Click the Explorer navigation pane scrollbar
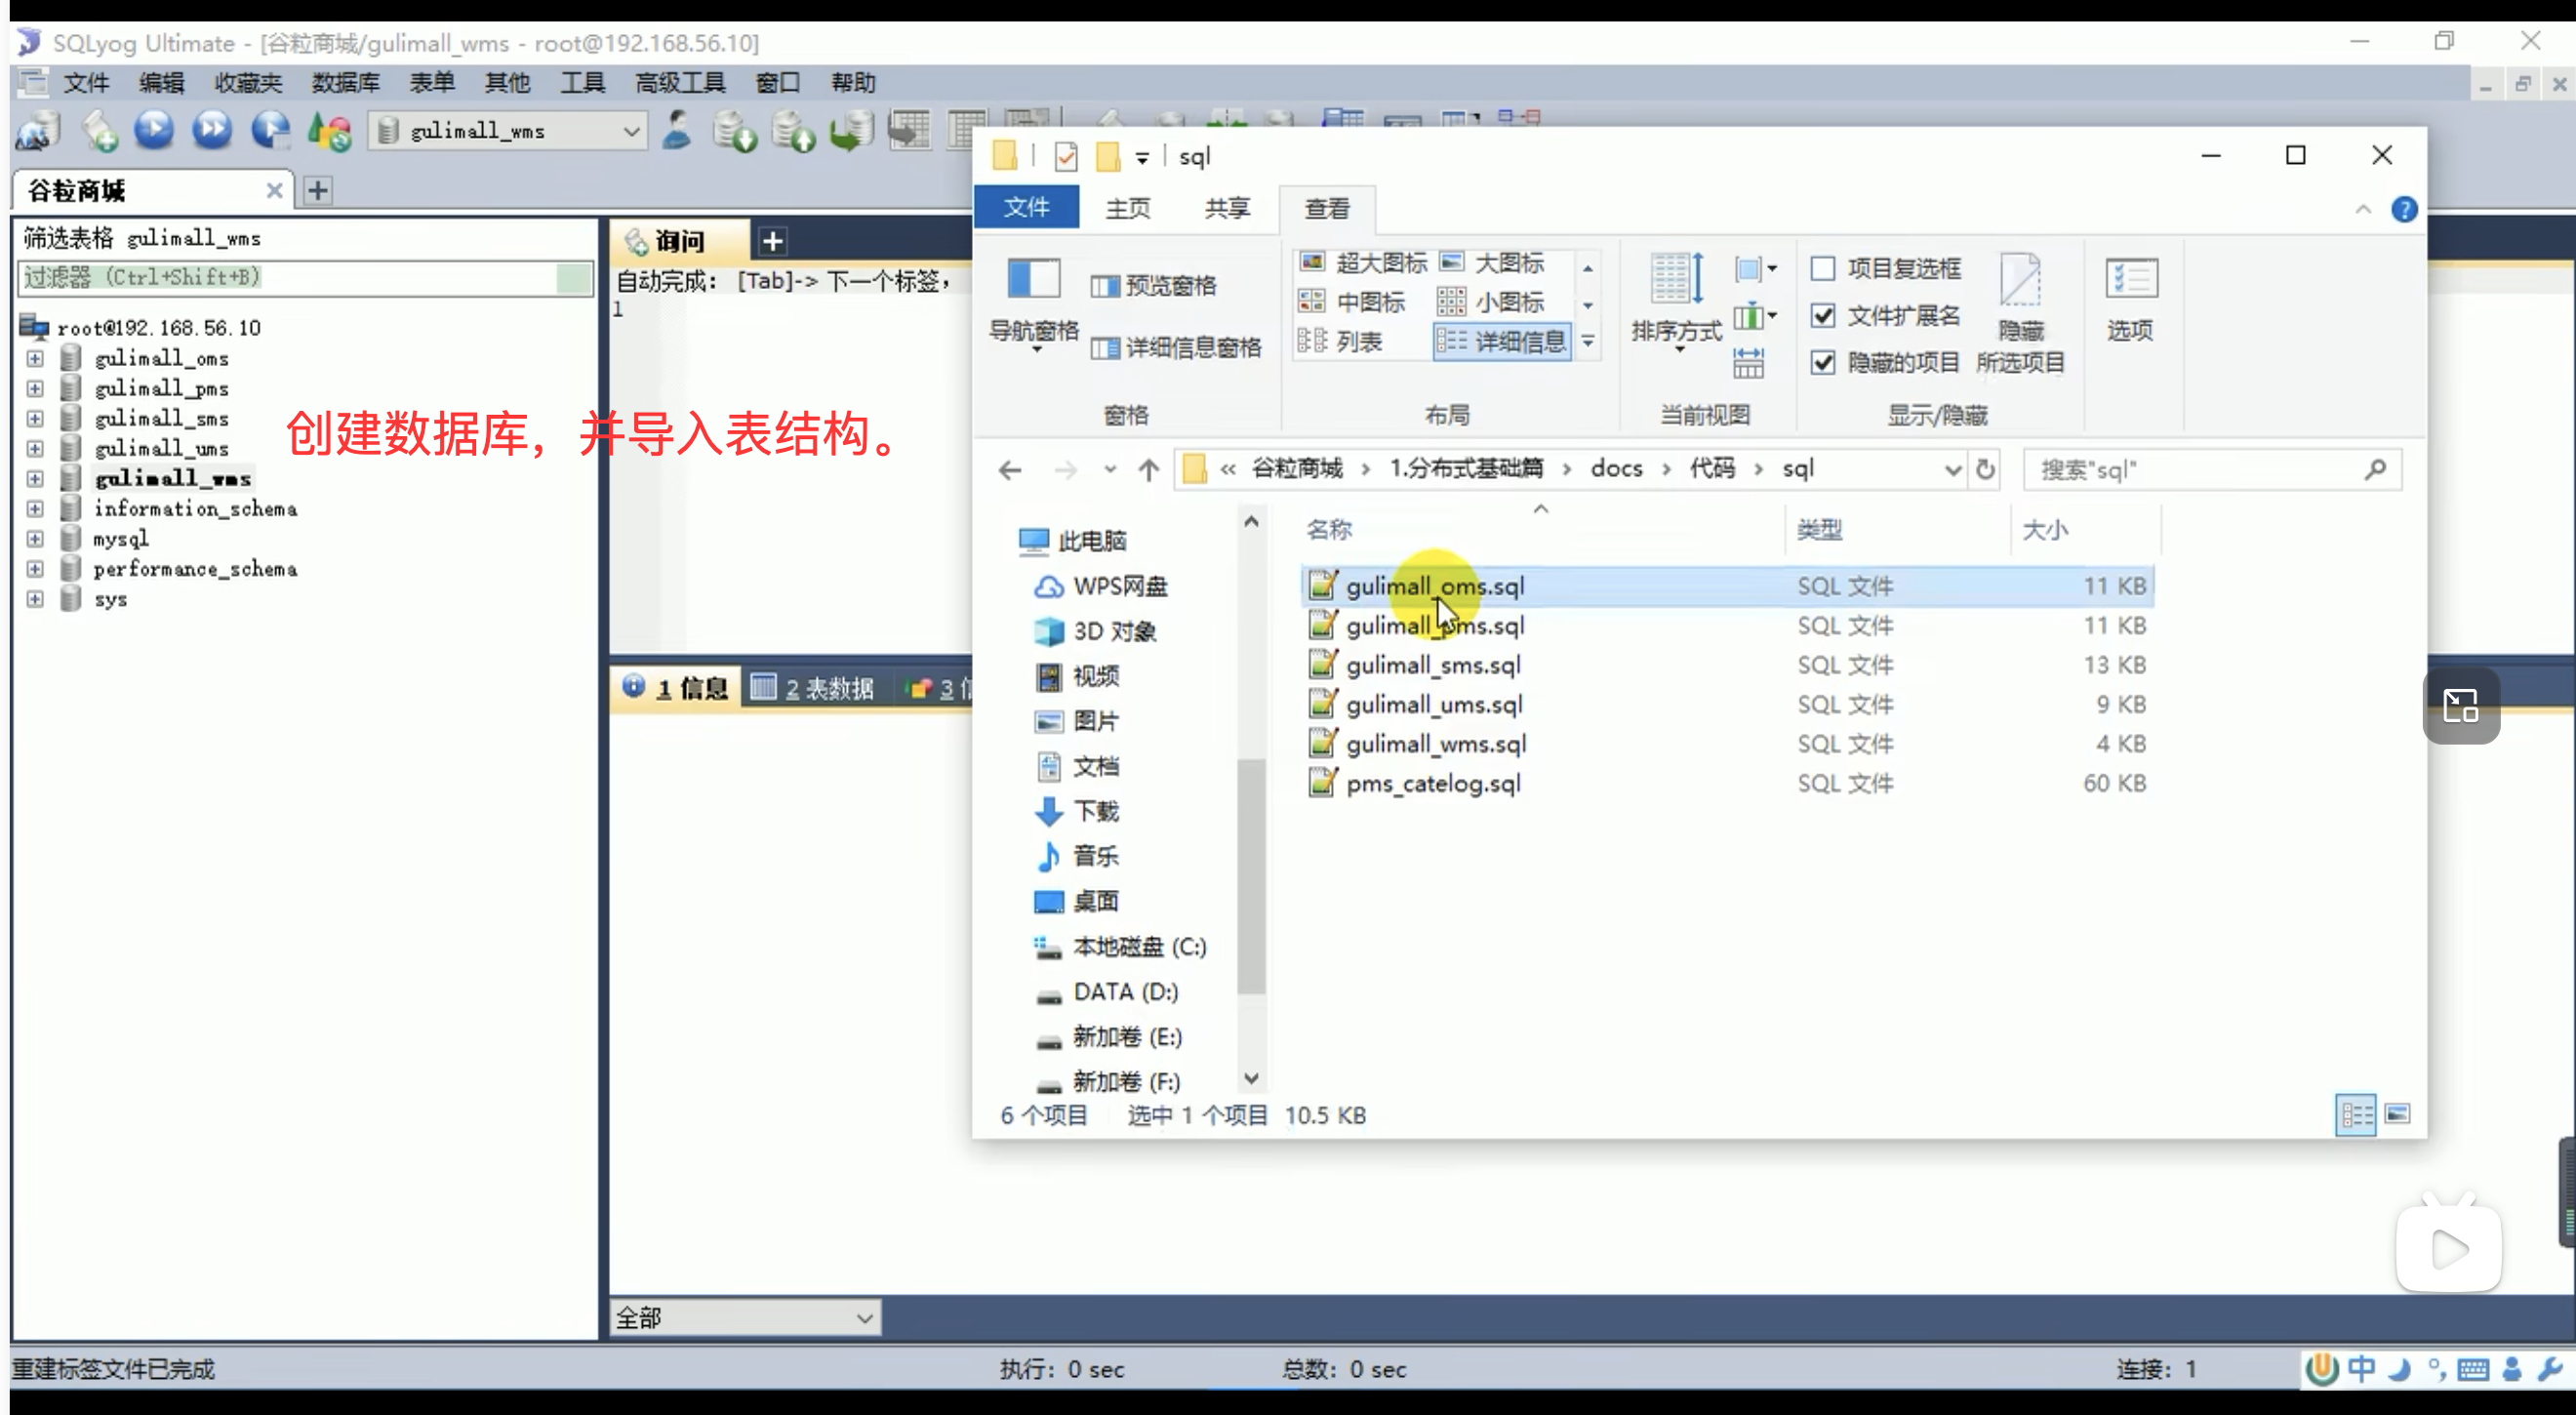Screen dimensions: 2576x1415 1251,876
